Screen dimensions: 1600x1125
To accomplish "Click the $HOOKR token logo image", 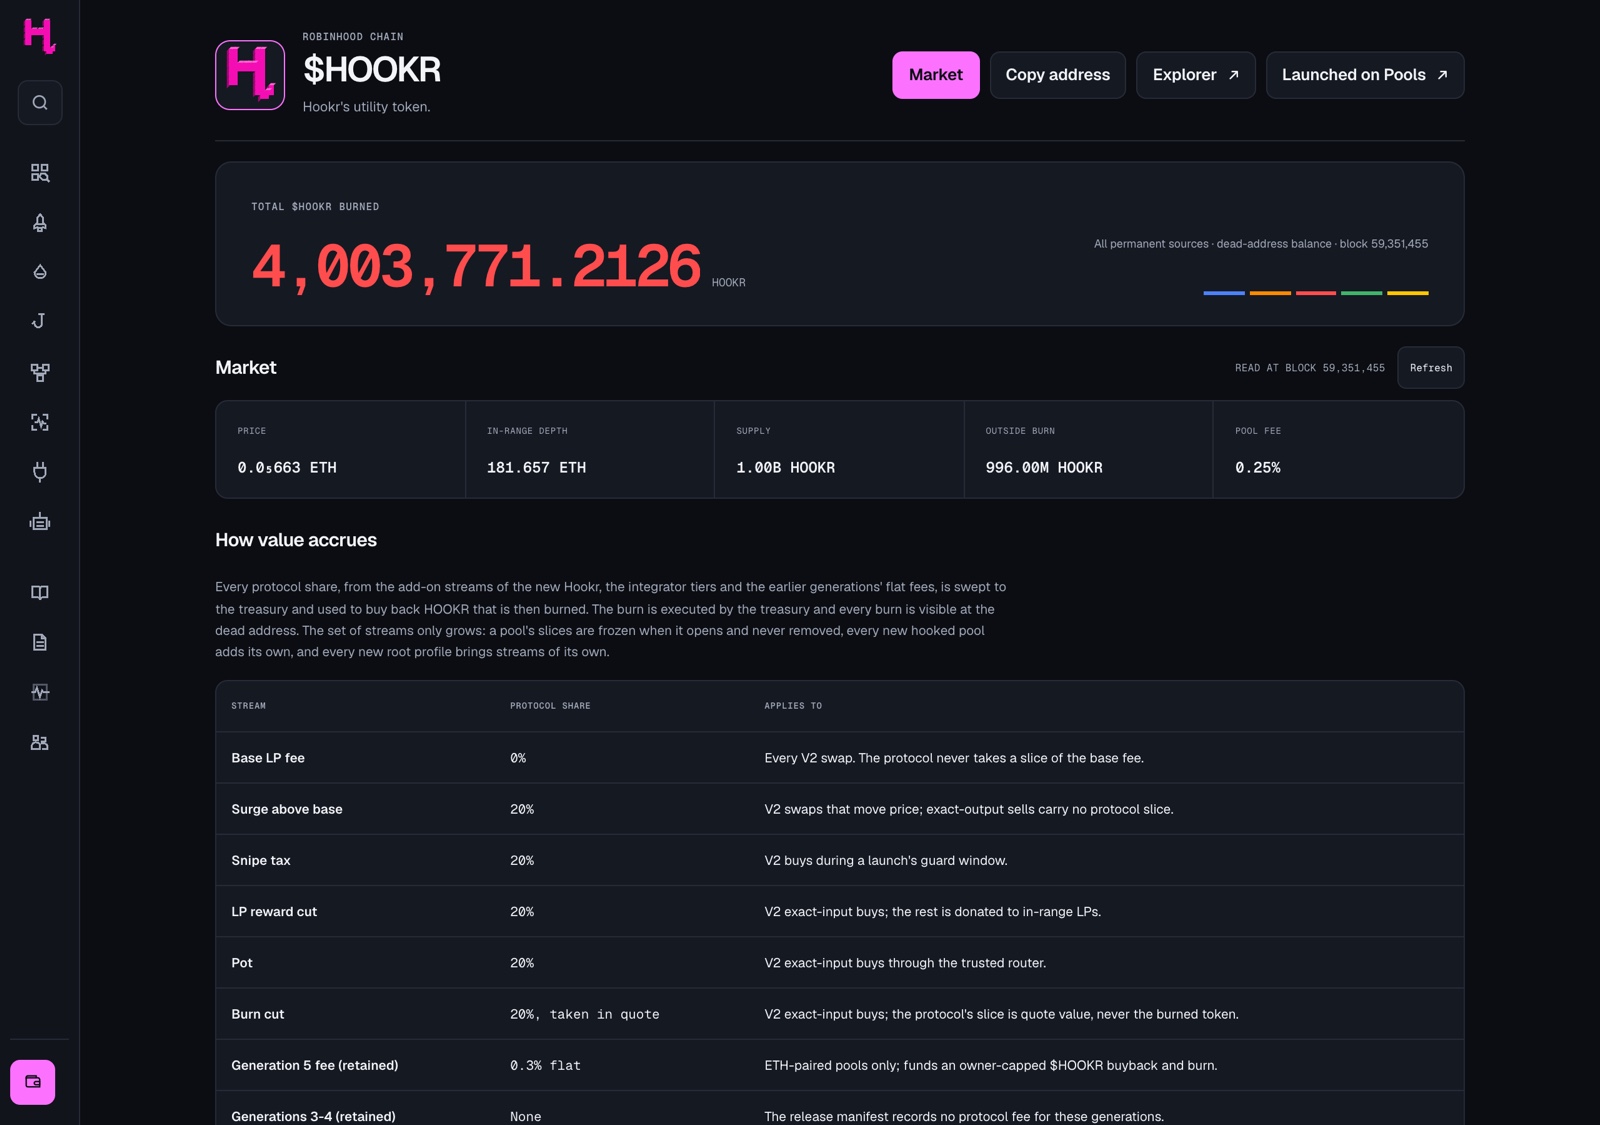I will click(x=250, y=75).
